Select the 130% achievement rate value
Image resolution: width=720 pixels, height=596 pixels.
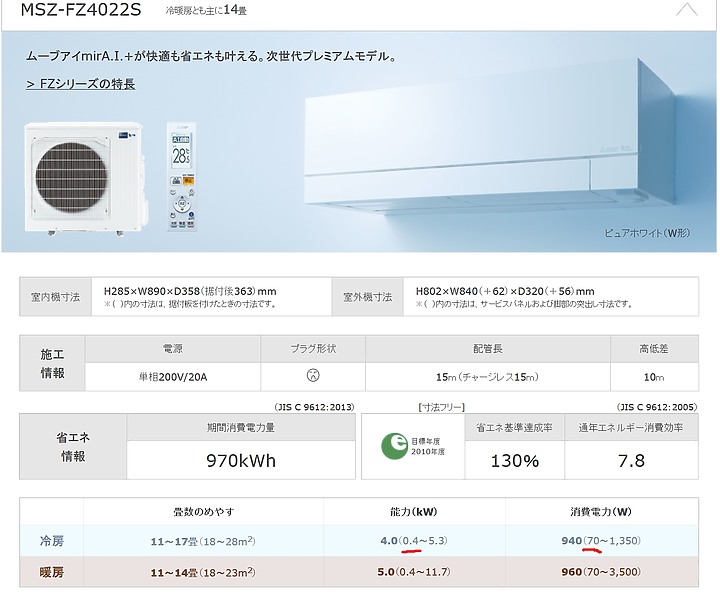click(514, 461)
